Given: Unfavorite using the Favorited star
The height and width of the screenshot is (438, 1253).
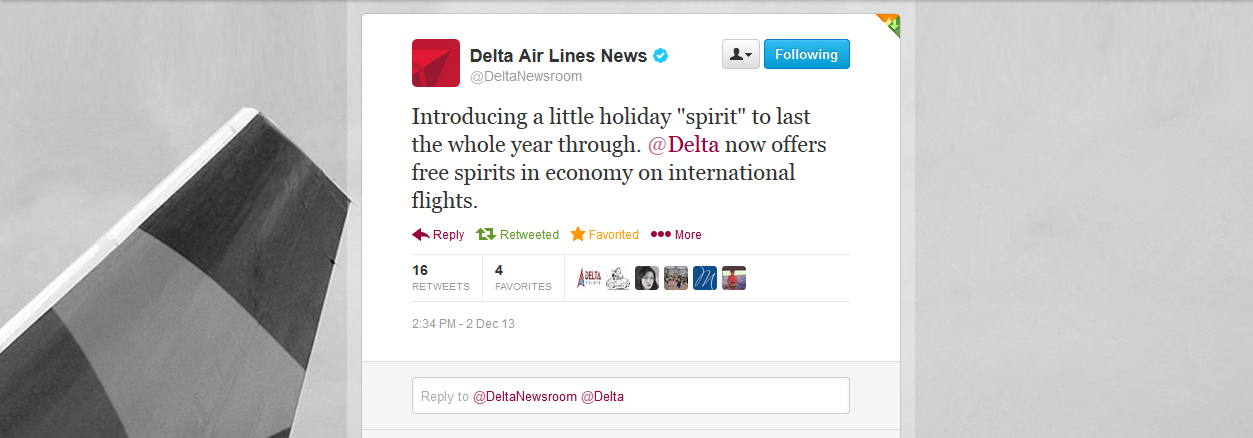Looking at the screenshot, I should coord(604,234).
